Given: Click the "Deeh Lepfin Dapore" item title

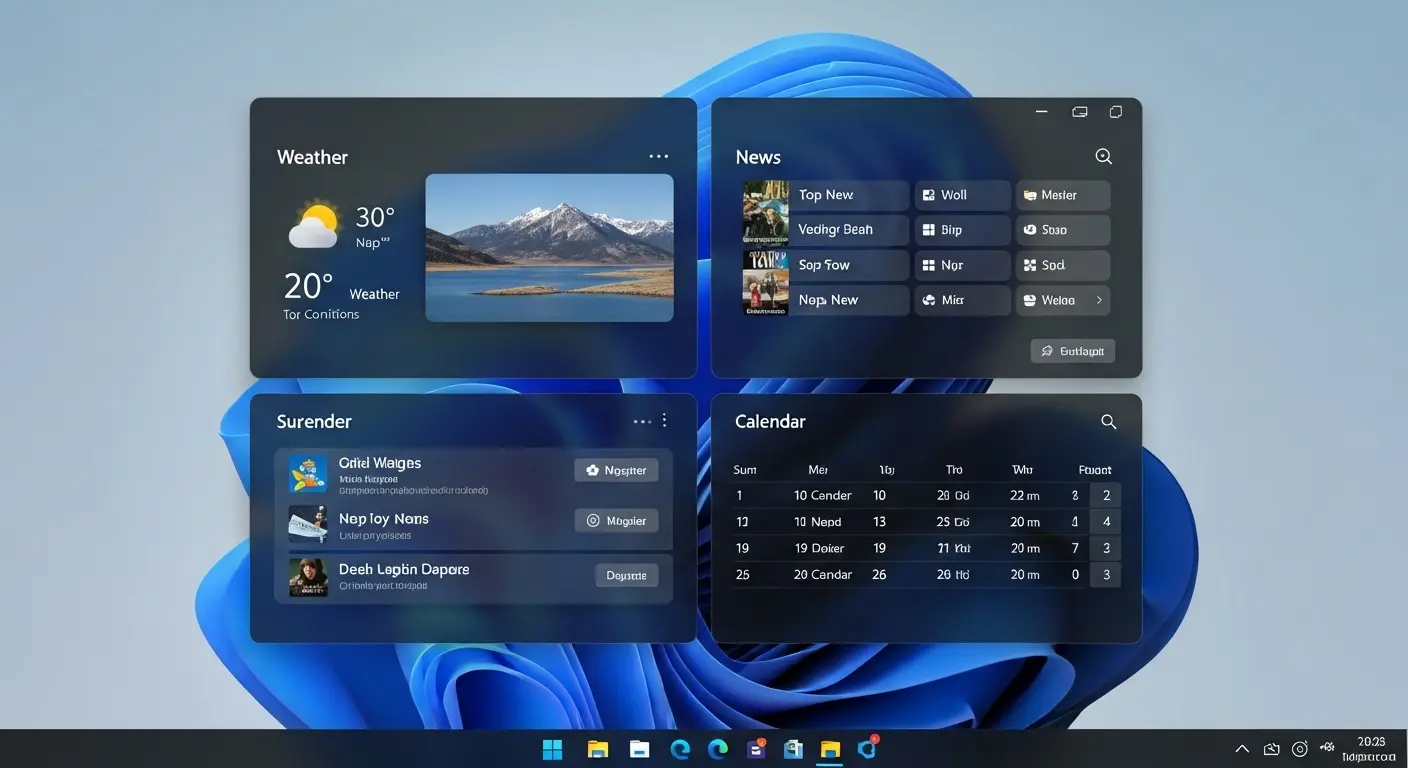Looking at the screenshot, I should (x=404, y=569).
